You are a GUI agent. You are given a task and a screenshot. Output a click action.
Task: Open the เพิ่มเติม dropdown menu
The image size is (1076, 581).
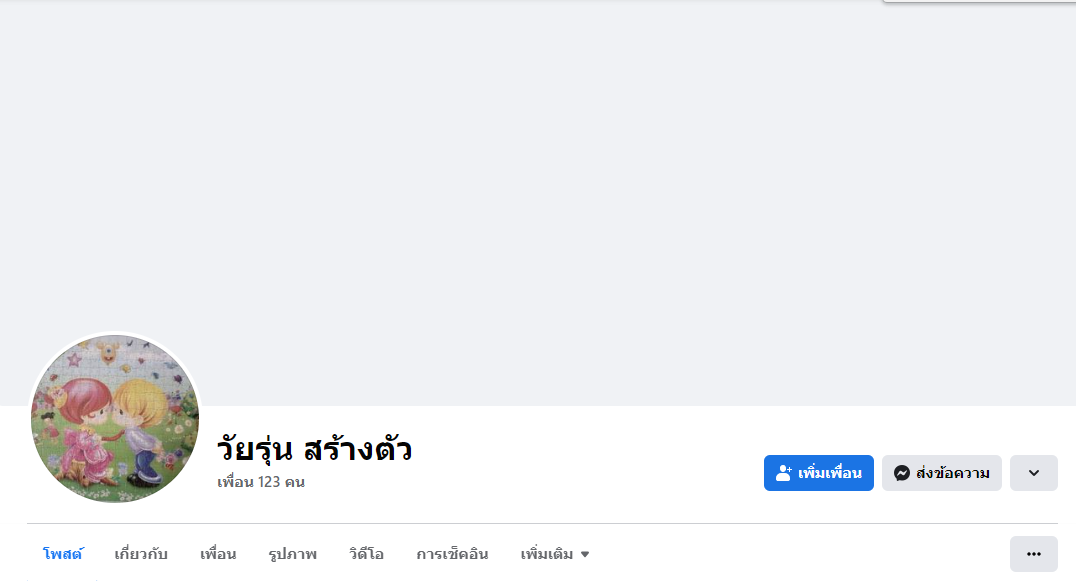point(547,554)
